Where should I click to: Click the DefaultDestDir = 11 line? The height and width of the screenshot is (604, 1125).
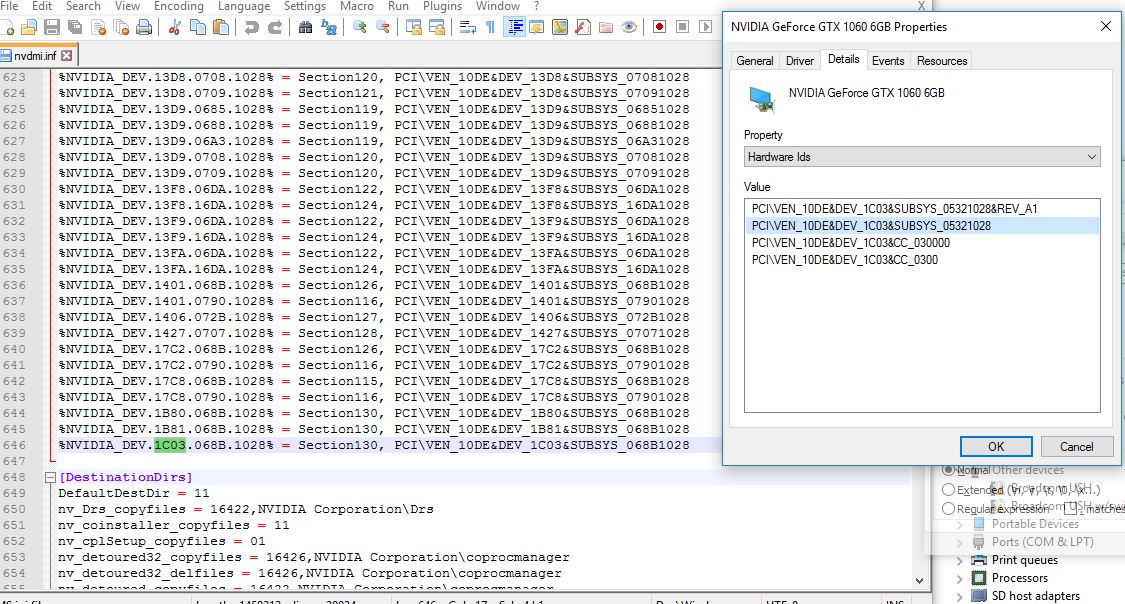pyautogui.click(x=133, y=494)
